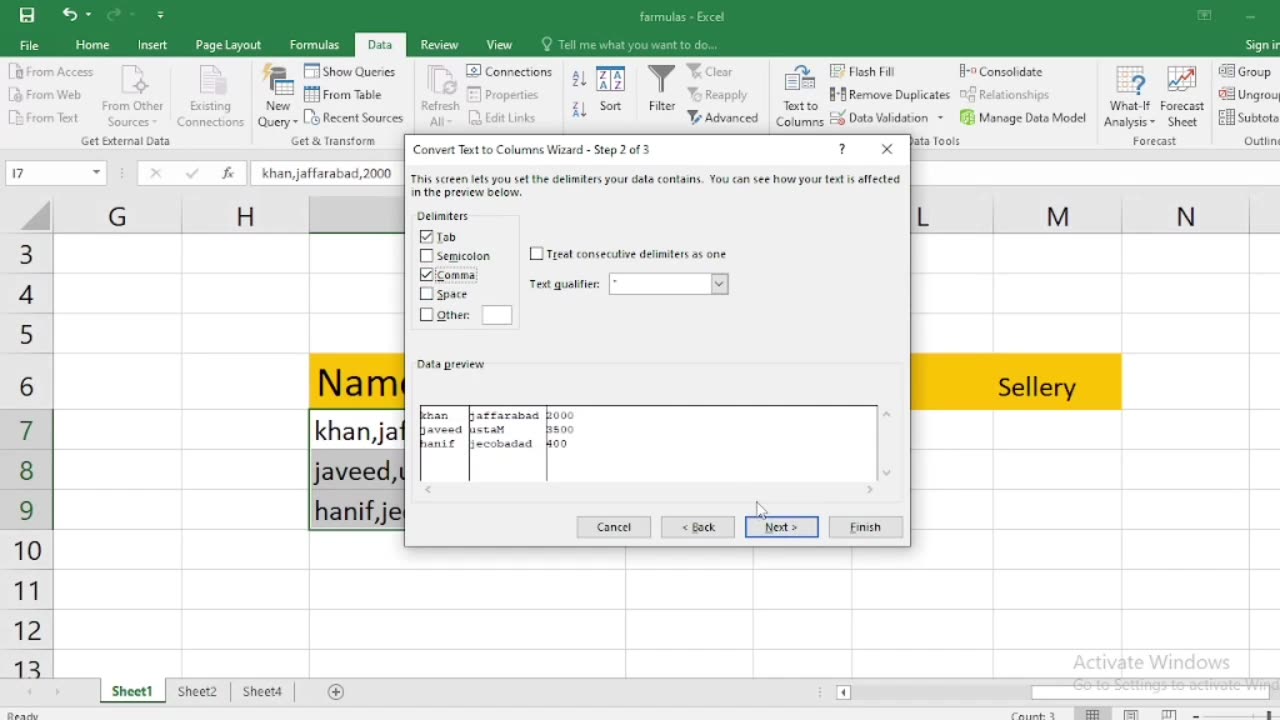Switch to Sheet2 tab

coord(197,691)
